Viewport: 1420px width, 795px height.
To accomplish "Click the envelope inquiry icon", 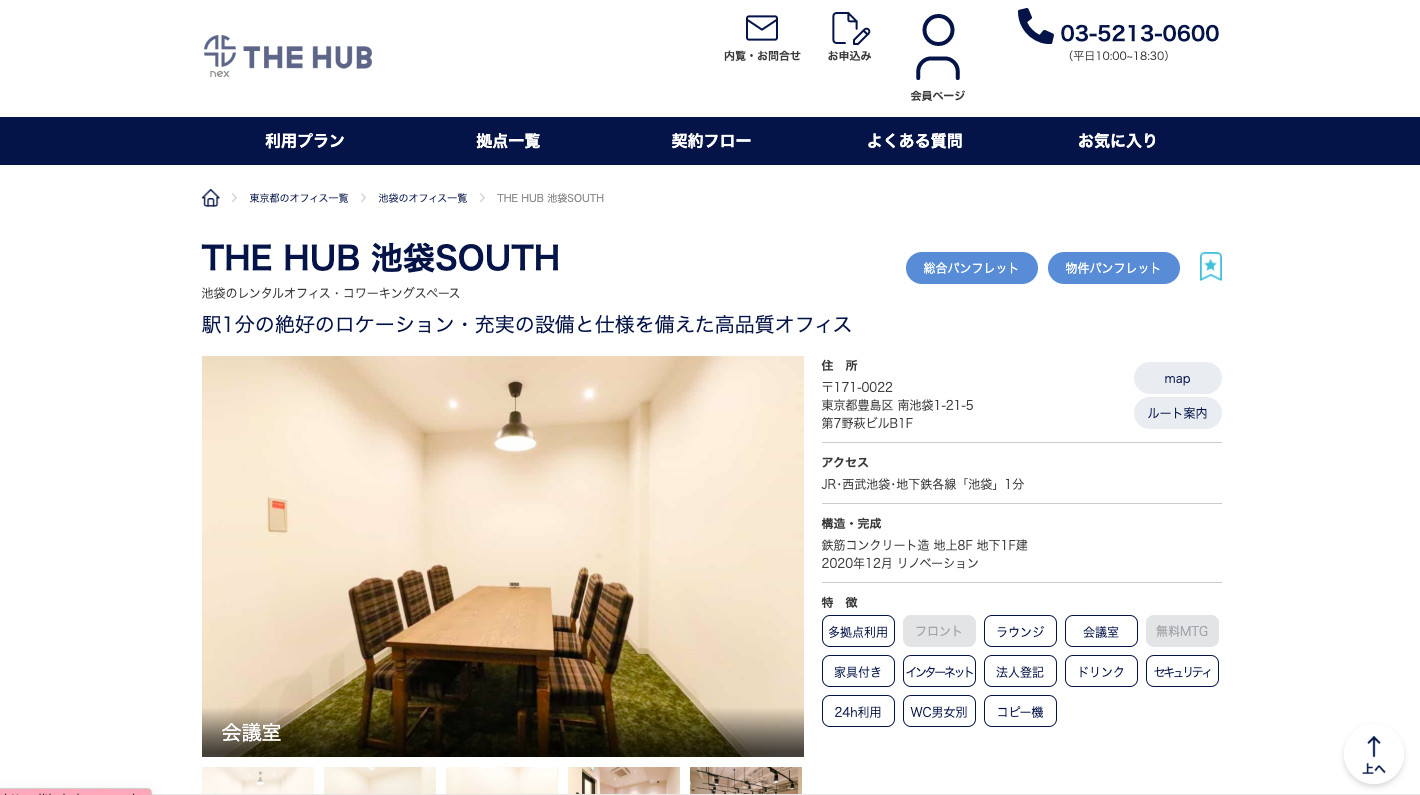I will (x=762, y=28).
